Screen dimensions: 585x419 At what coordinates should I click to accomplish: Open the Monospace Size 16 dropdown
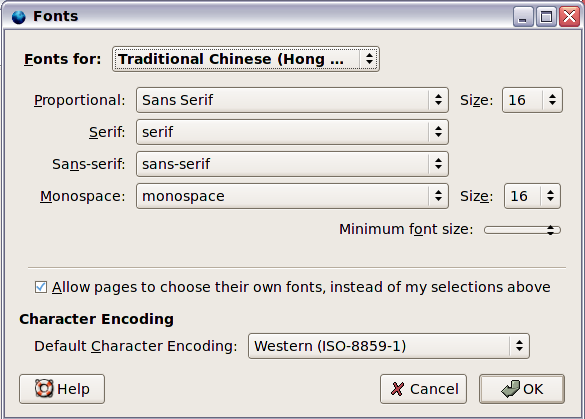tap(532, 196)
